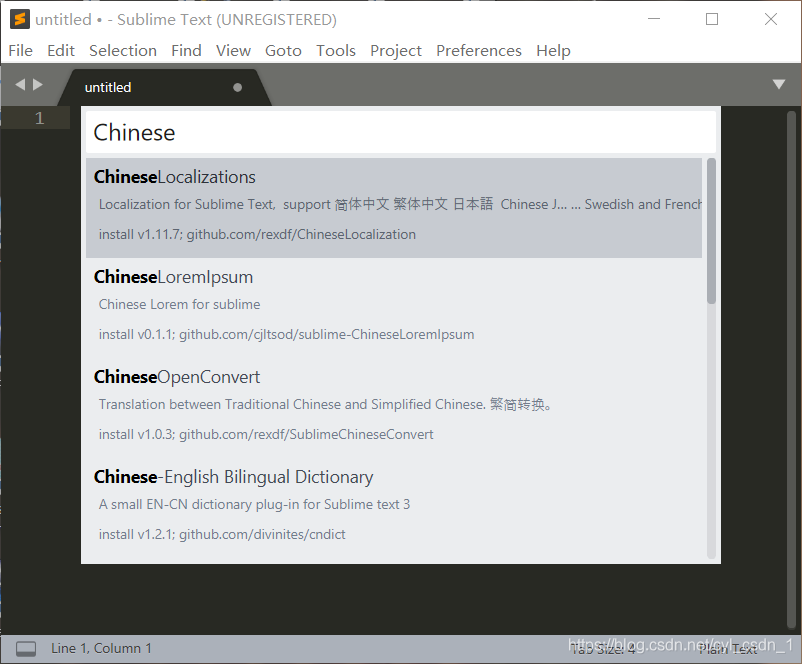Open the Help menu

pyautogui.click(x=553, y=51)
